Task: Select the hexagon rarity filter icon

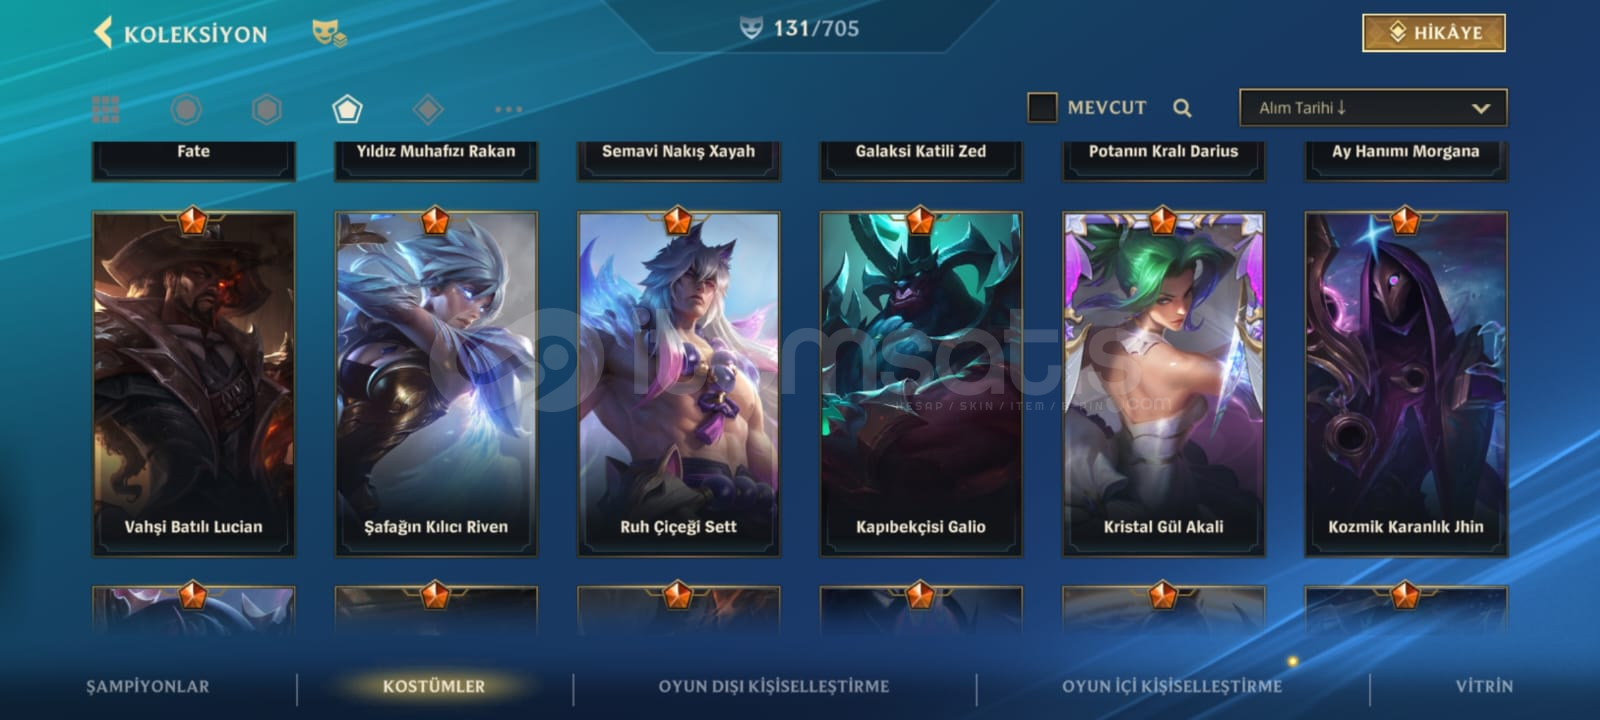Action: pyautogui.click(x=266, y=109)
